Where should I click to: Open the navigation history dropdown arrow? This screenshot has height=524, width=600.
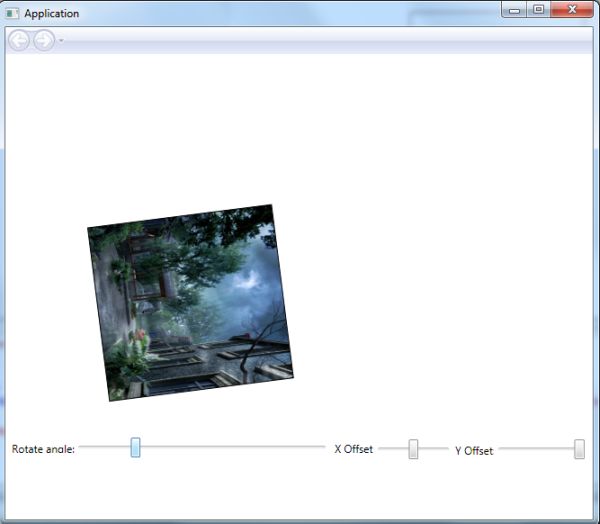click(x=61, y=41)
